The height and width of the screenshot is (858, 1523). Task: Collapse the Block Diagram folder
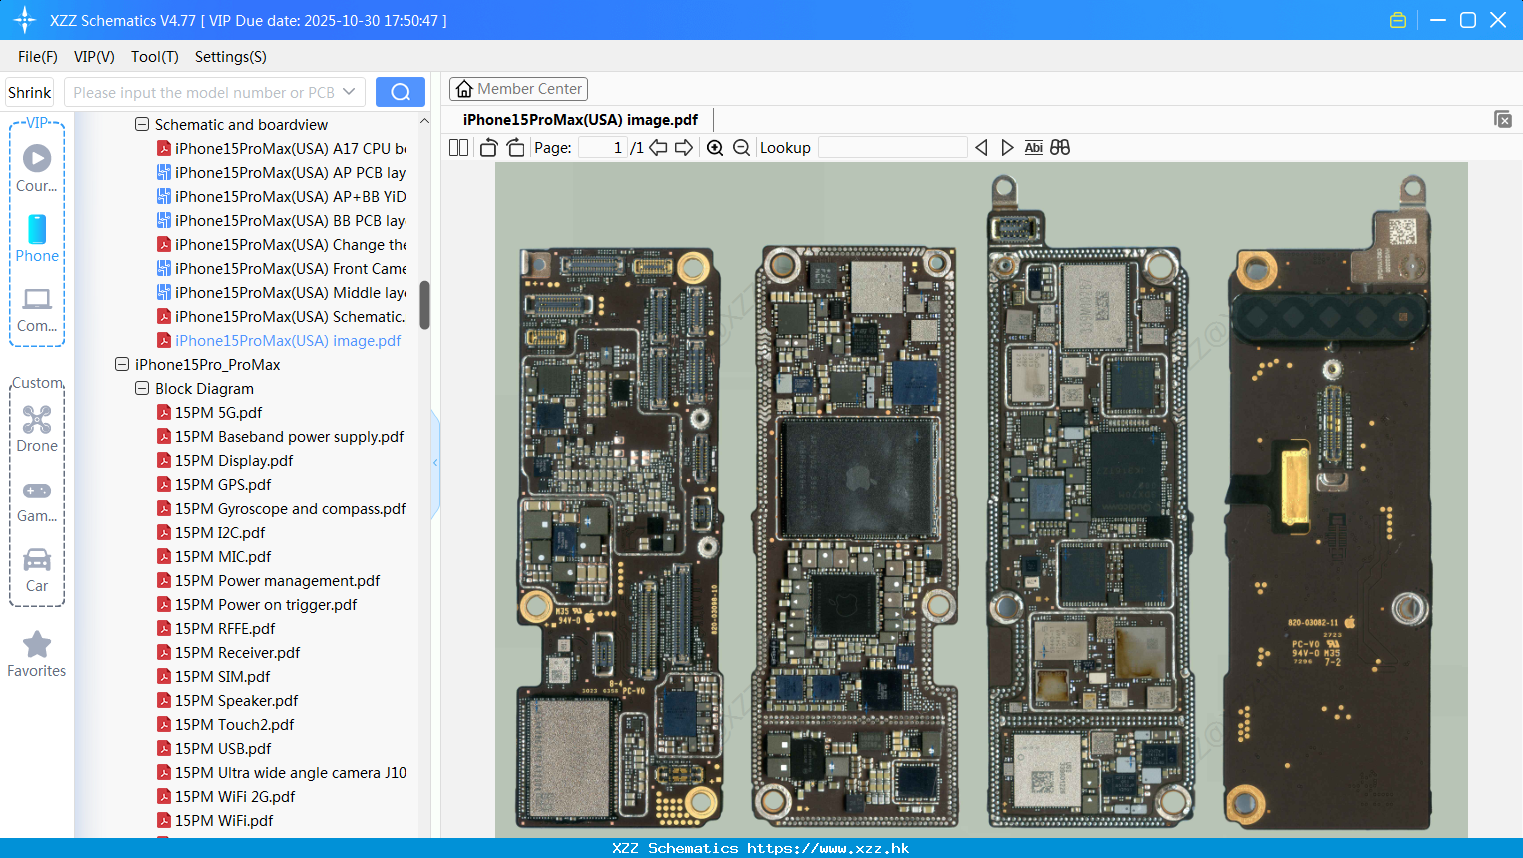(x=142, y=388)
